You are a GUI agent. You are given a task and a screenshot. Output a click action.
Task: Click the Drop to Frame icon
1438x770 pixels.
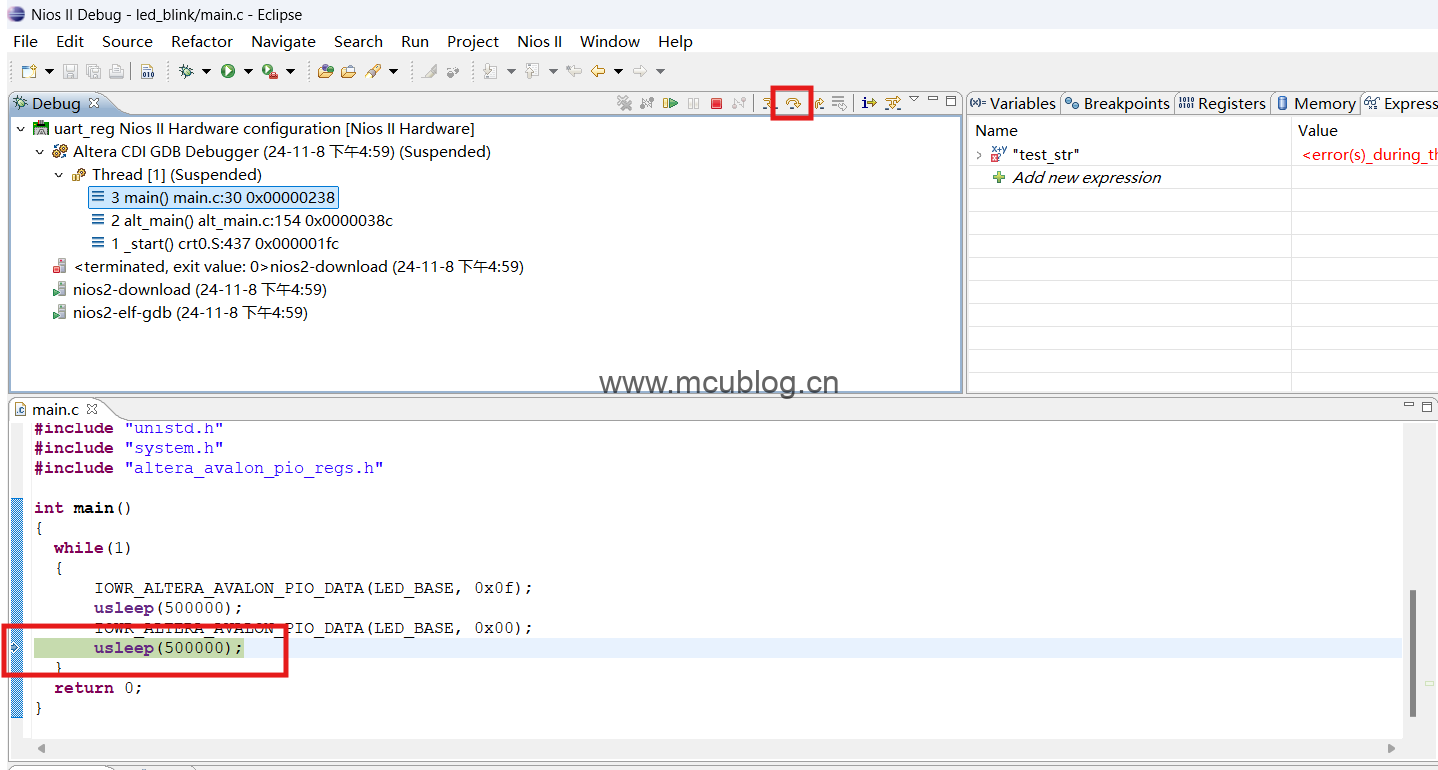[839, 102]
